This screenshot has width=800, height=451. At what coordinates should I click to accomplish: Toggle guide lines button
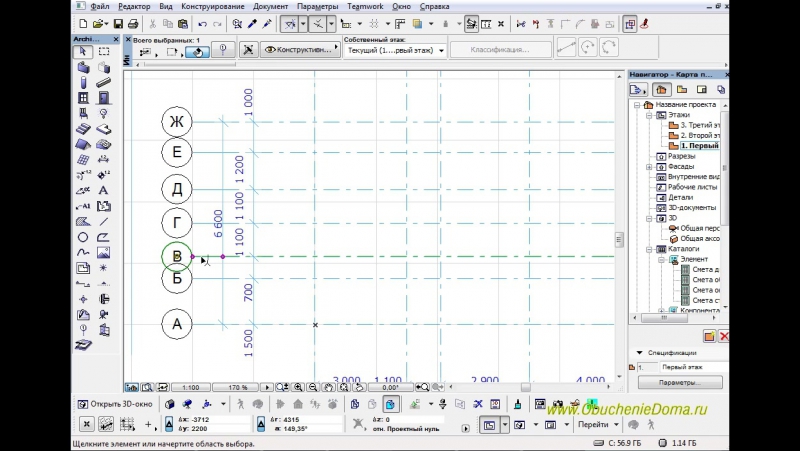pos(289,24)
